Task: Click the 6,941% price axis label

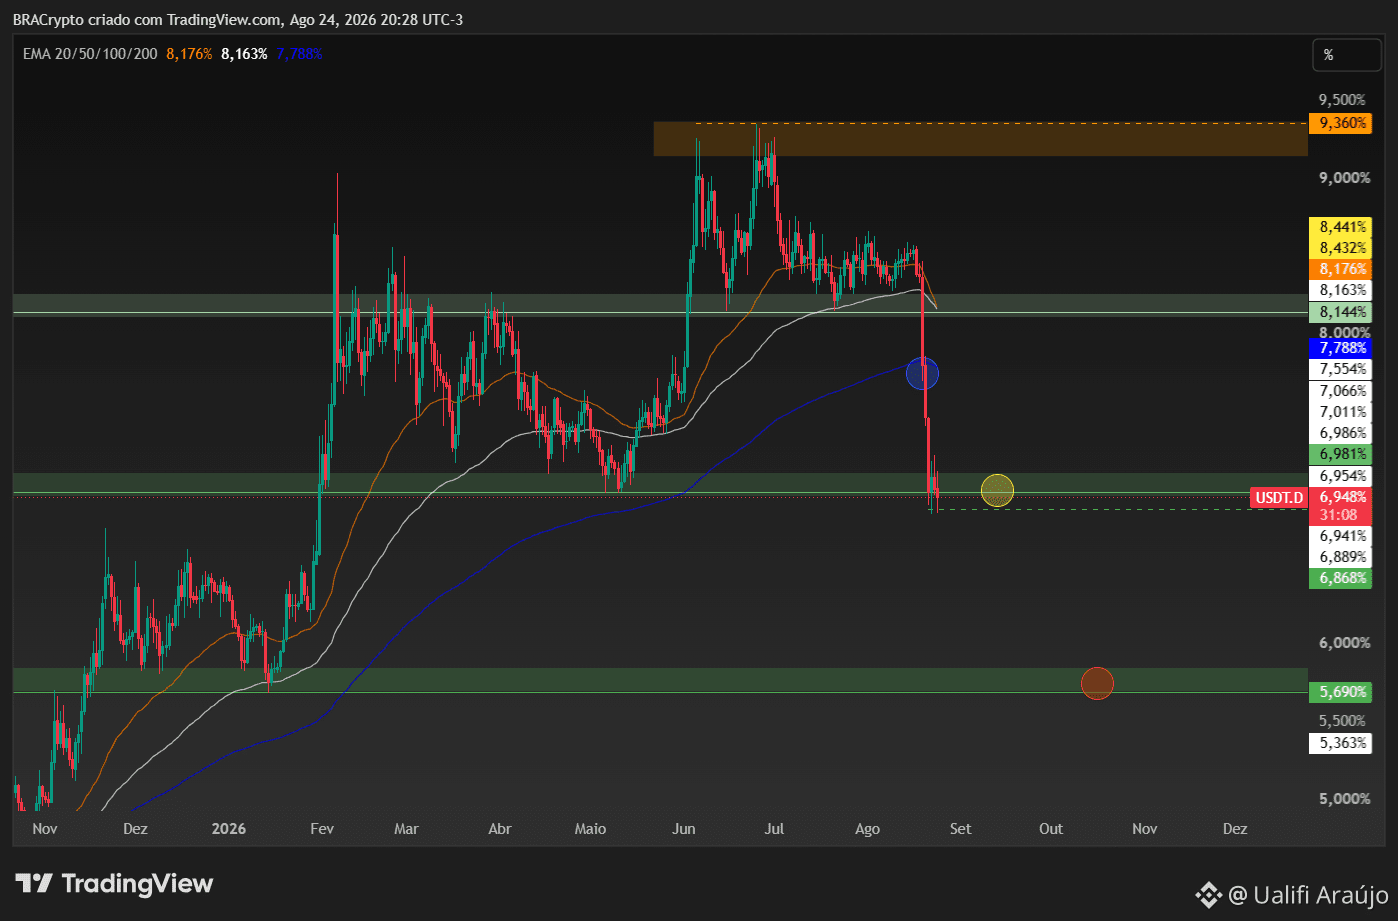Action: coord(1339,536)
